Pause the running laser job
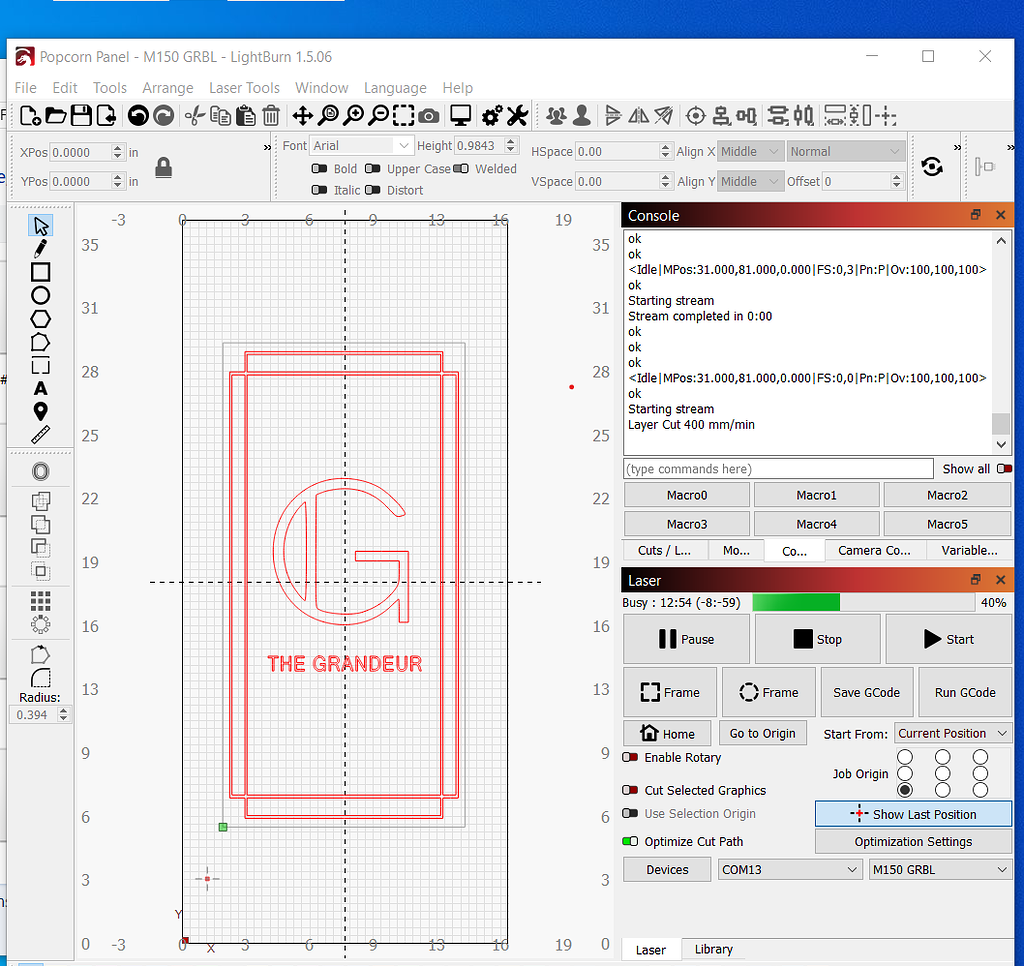The image size is (1024, 966). [686, 640]
